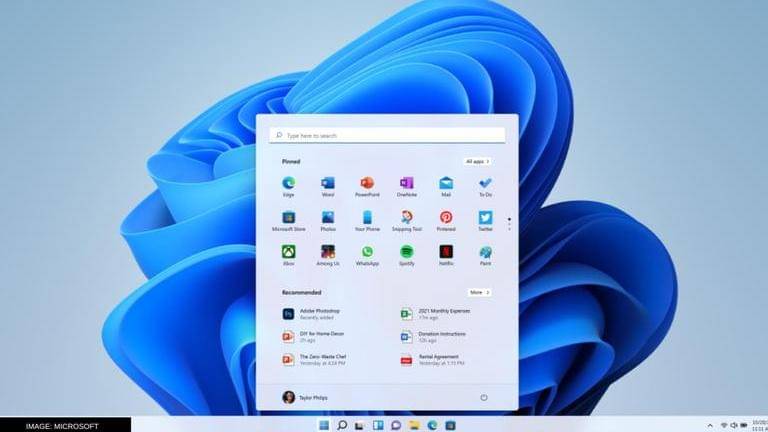Show hidden system tray icons chevron

710,425
